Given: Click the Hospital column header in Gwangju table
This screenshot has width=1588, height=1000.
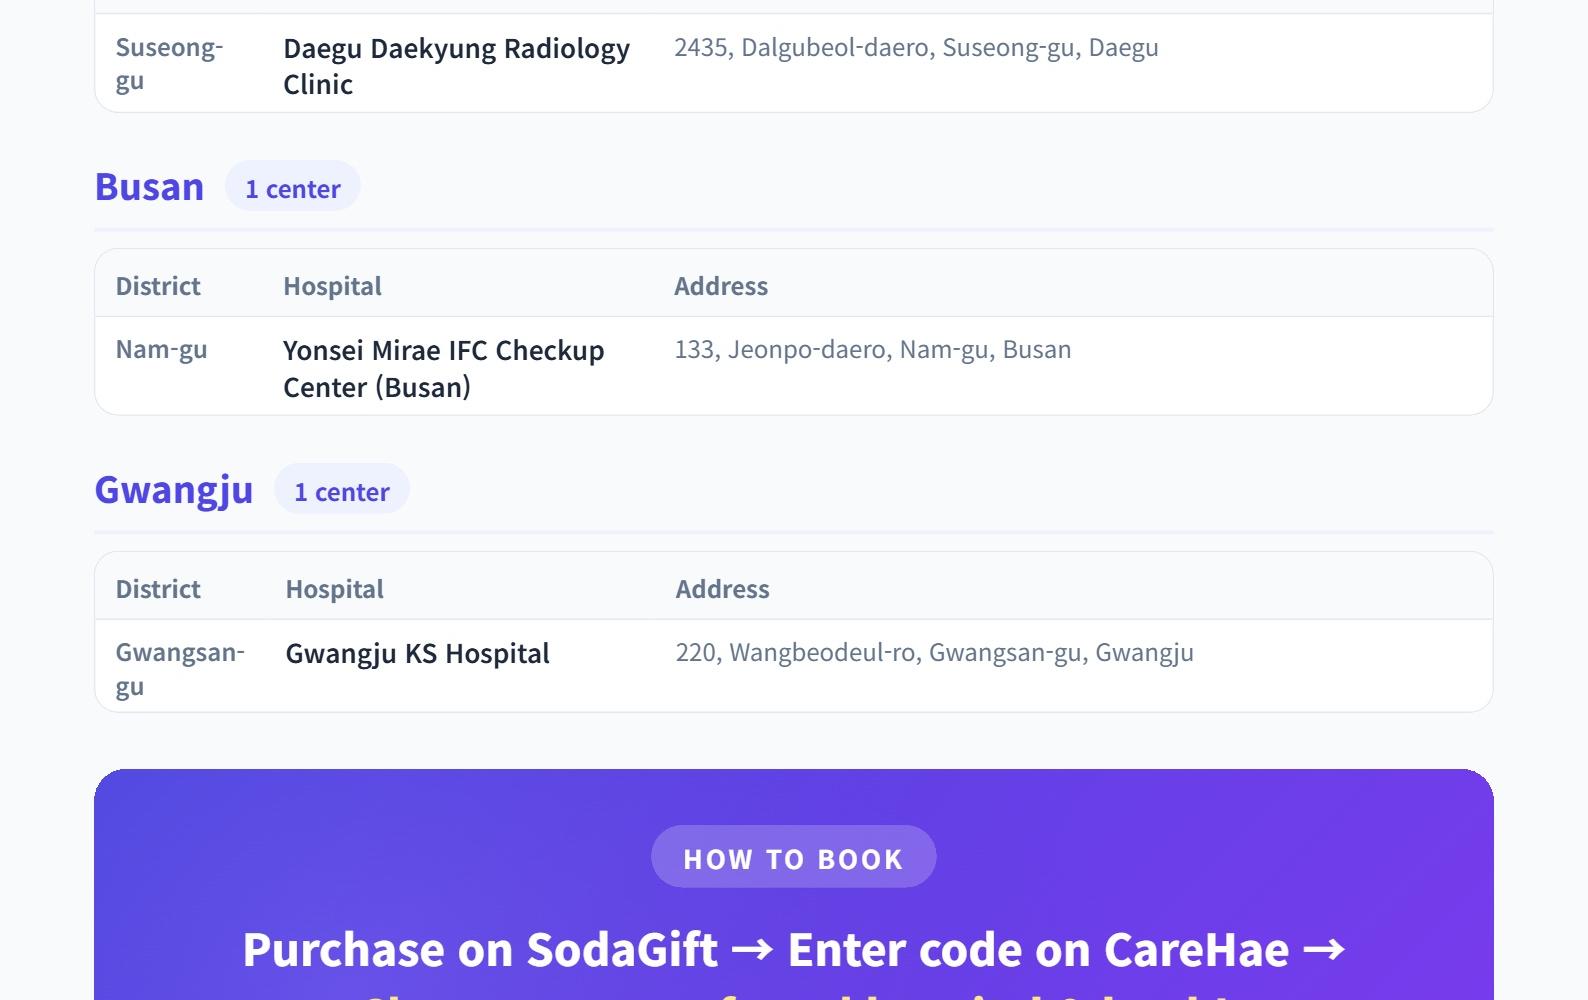Looking at the screenshot, I should pyautogui.click(x=334, y=589).
